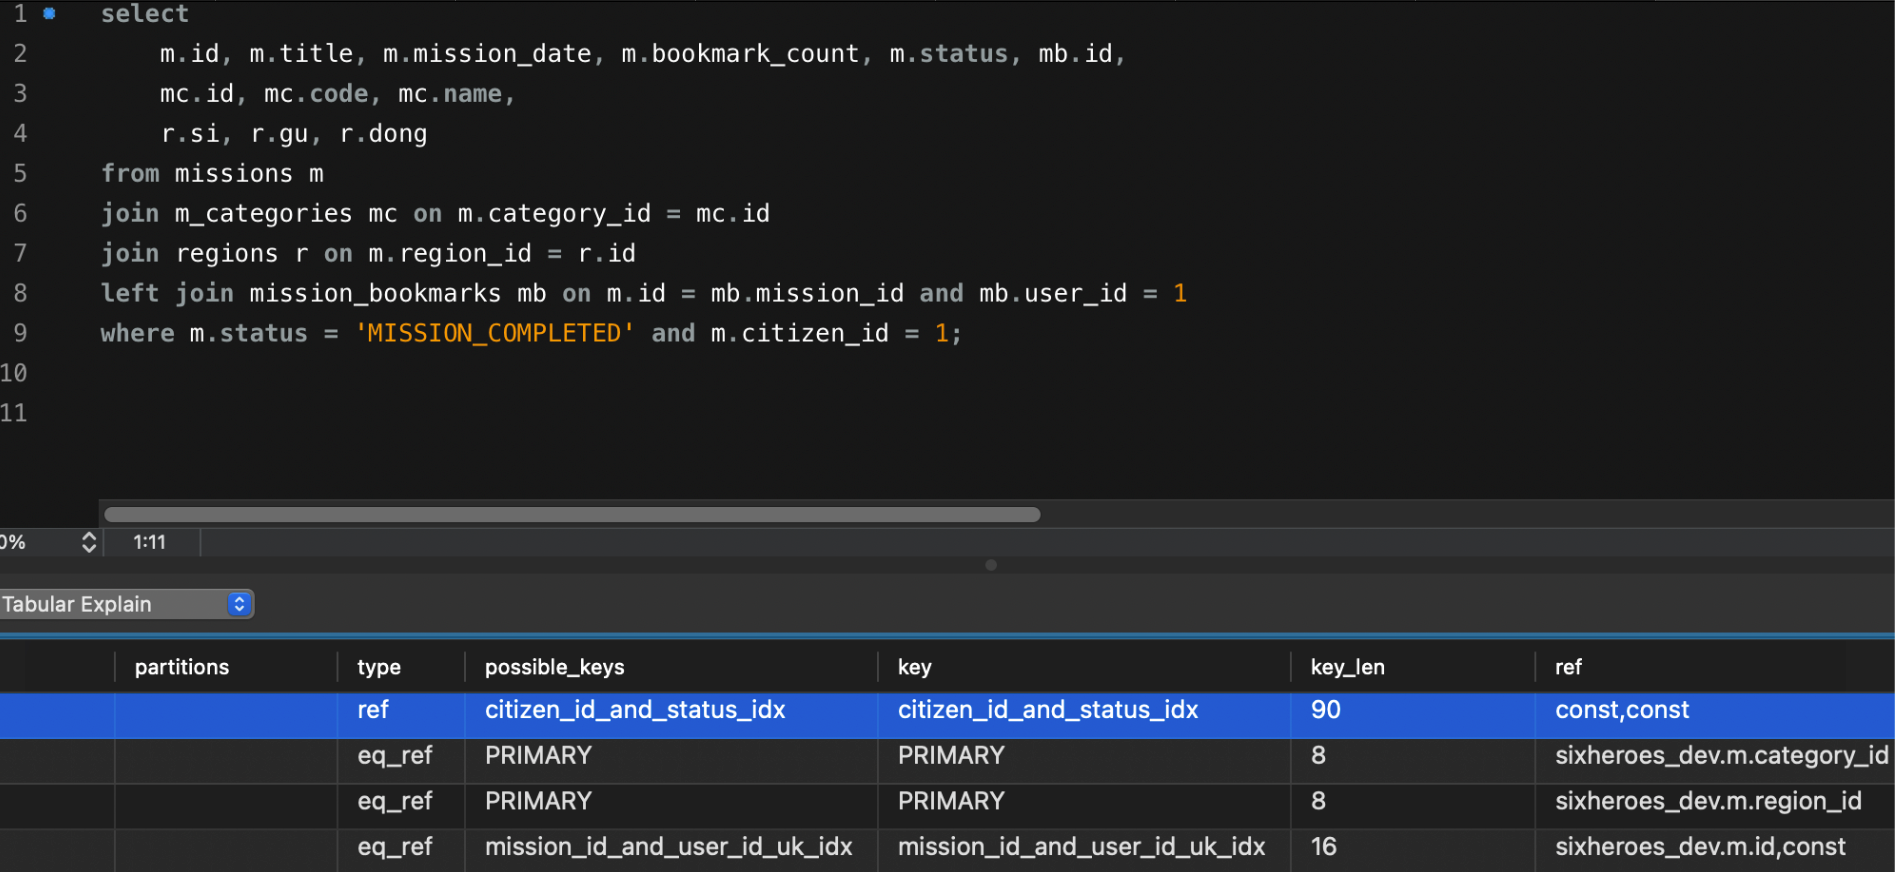Click 'mission_bookmarks' on line 8
The height and width of the screenshot is (872, 1895).
click(375, 294)
